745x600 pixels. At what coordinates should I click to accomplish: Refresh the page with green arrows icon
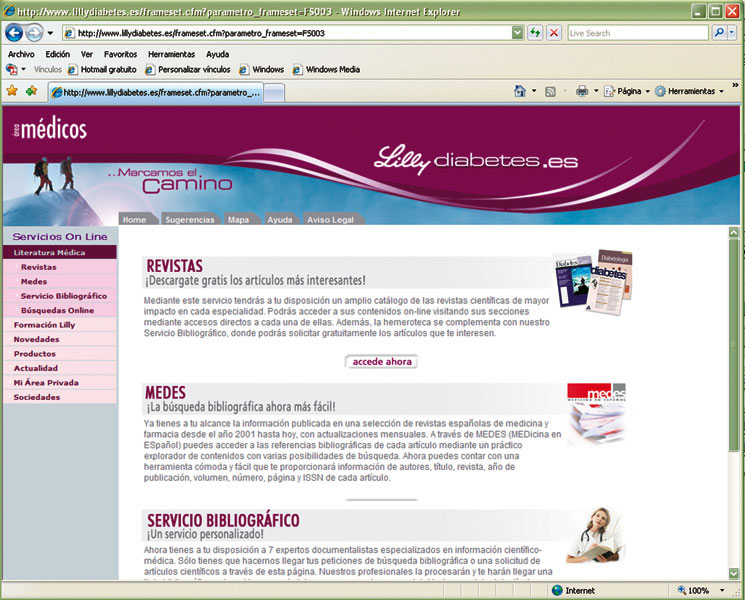[535, 33]
